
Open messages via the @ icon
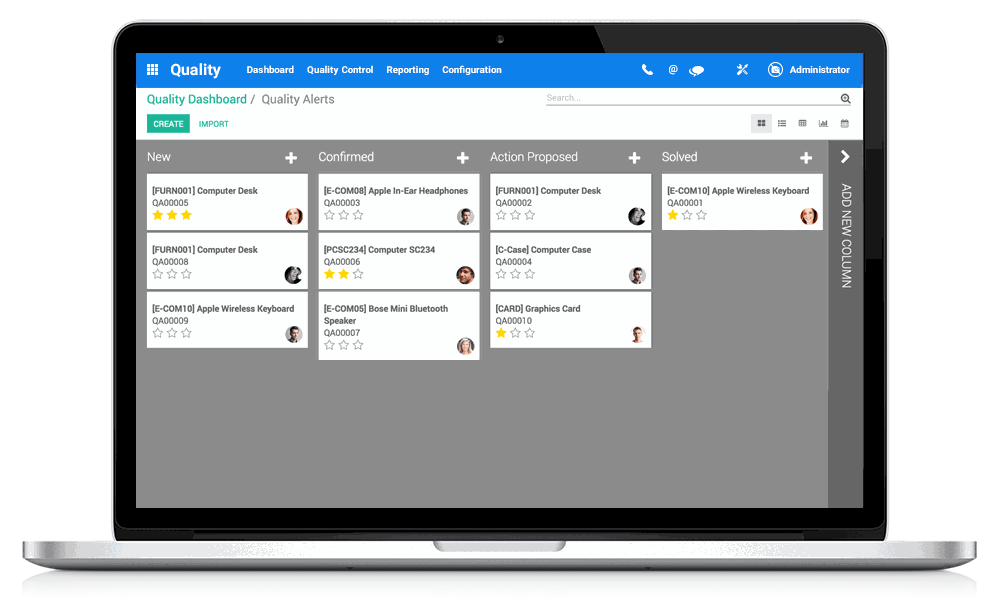672,70
